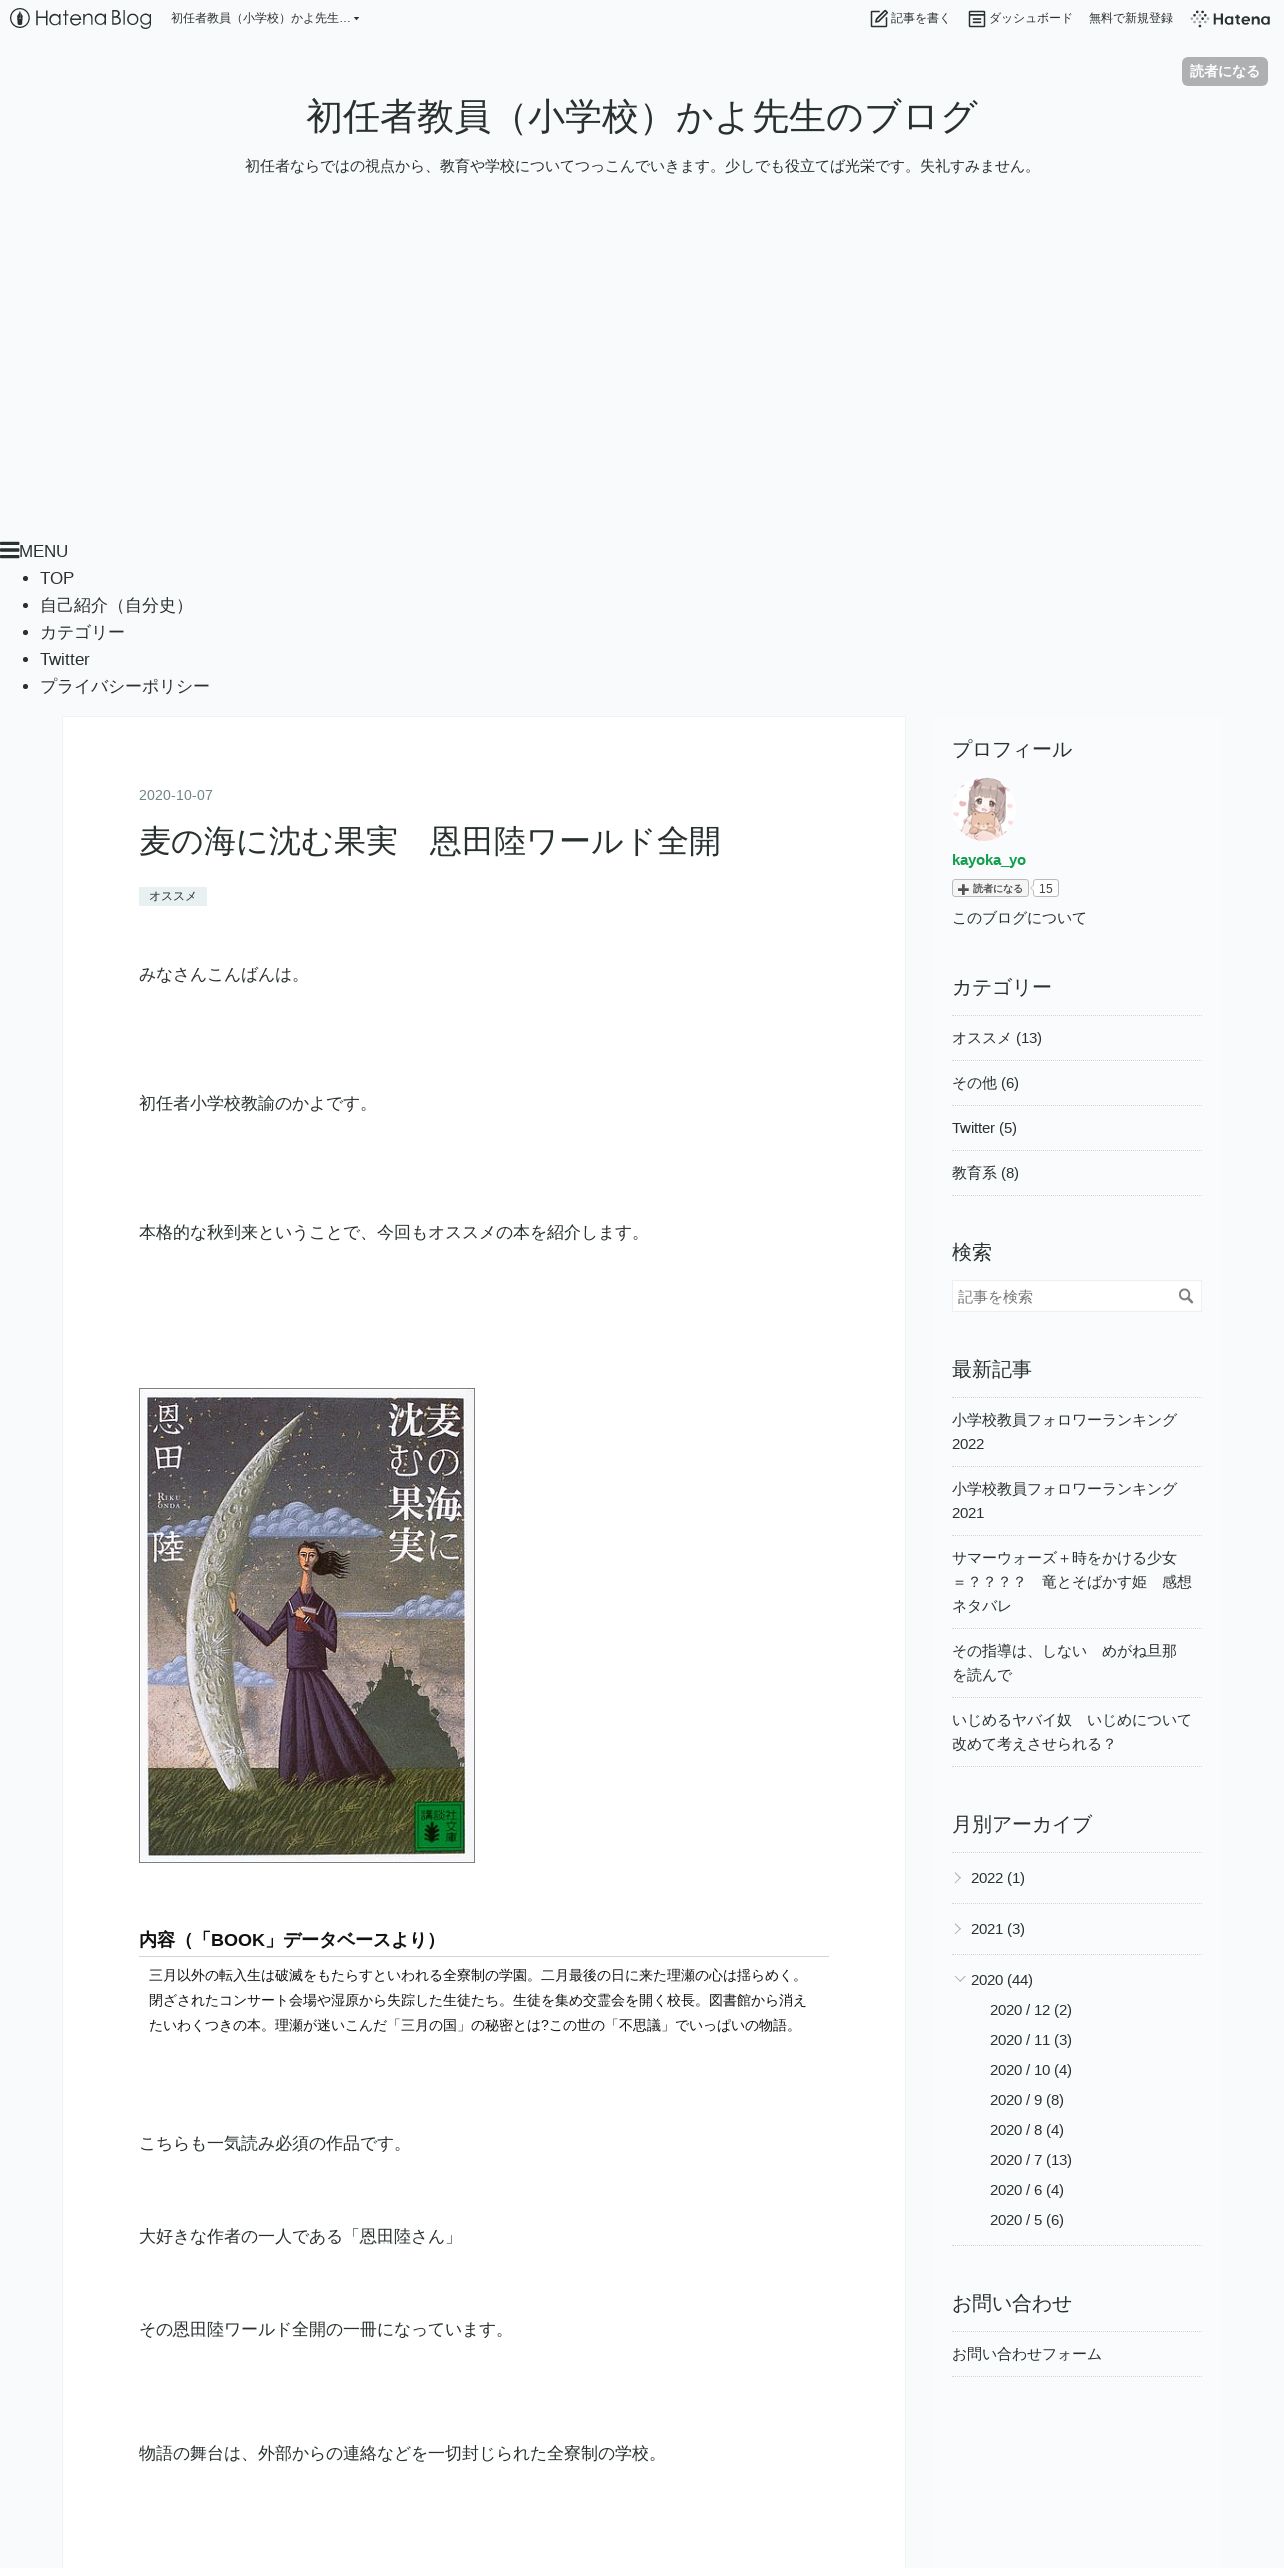Open the ダッシュボード dashboard link
The width and height of the screenshot is (1284, 2568).
(1020, 18)
